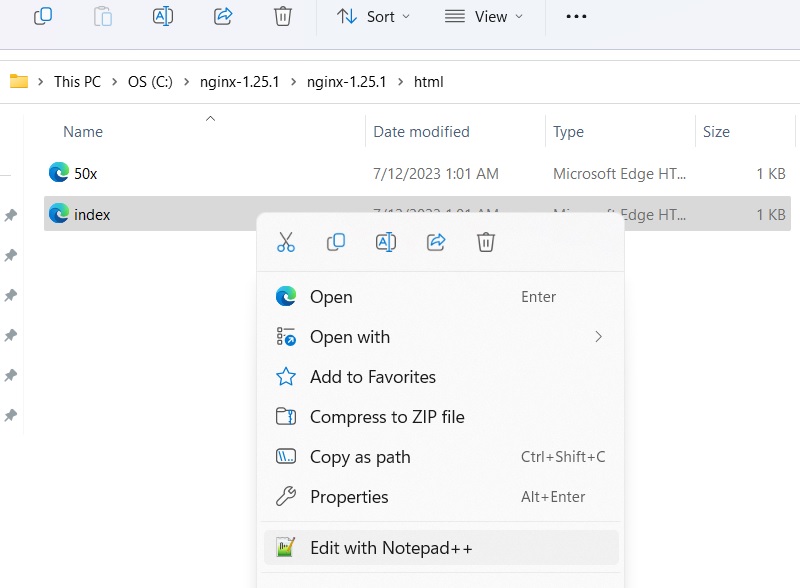Open the Sort options dropdown
Screen dimensions: 800x588
373,17
